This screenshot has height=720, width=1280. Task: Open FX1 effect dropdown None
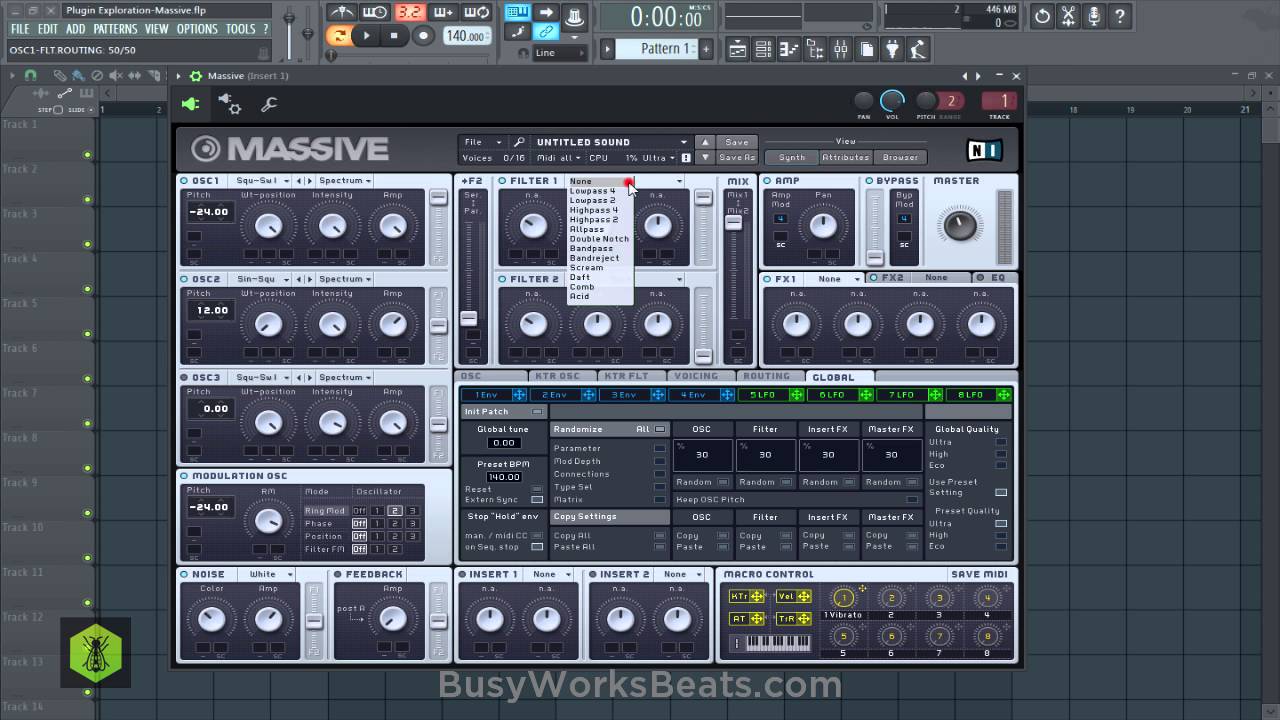click(x=837, y=278)
